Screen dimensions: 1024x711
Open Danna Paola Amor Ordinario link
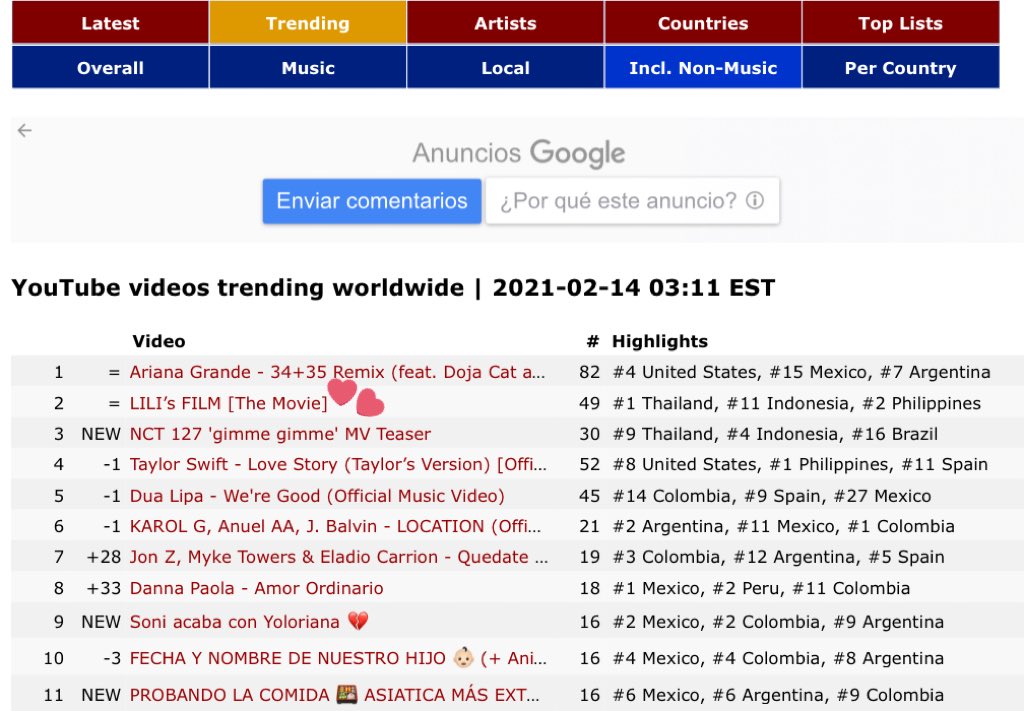(256, 588)
